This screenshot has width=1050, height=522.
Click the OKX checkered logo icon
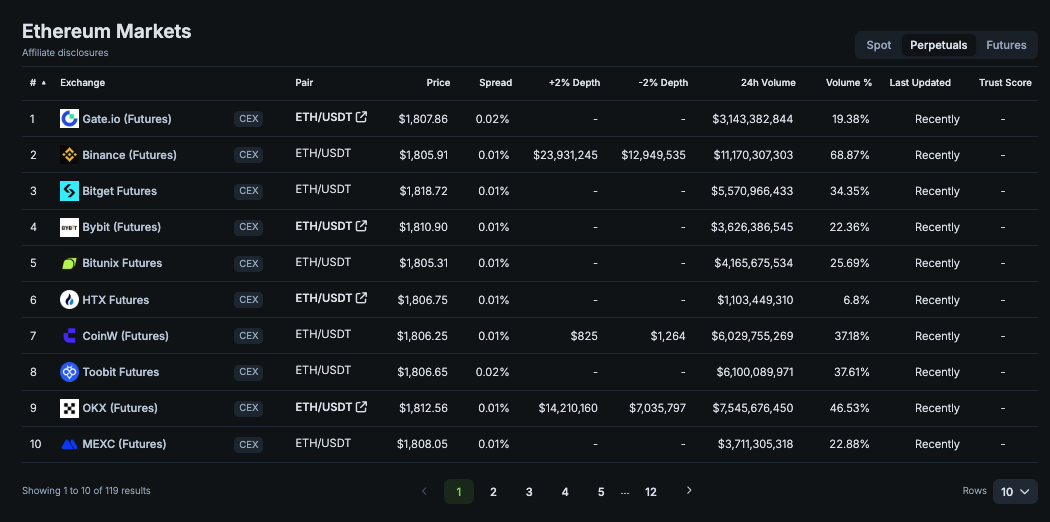69,408
